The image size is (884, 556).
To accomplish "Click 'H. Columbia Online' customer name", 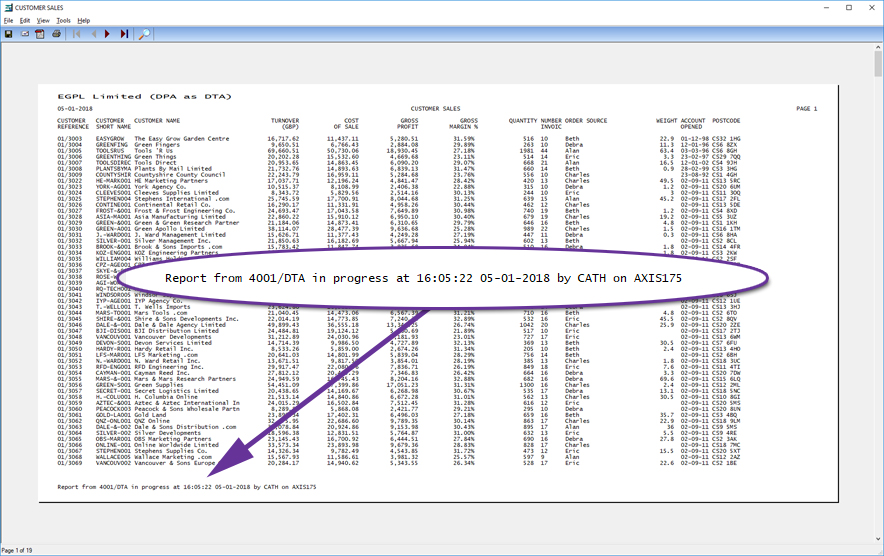I will pos(166,397).
